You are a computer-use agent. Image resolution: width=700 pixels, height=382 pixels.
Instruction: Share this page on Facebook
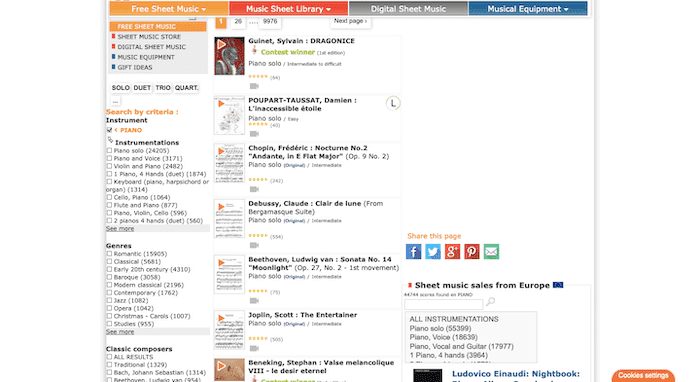[413, 252]
